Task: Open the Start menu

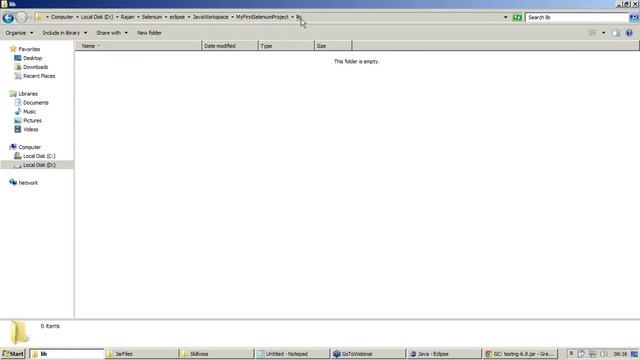Action: click(13, 354)
